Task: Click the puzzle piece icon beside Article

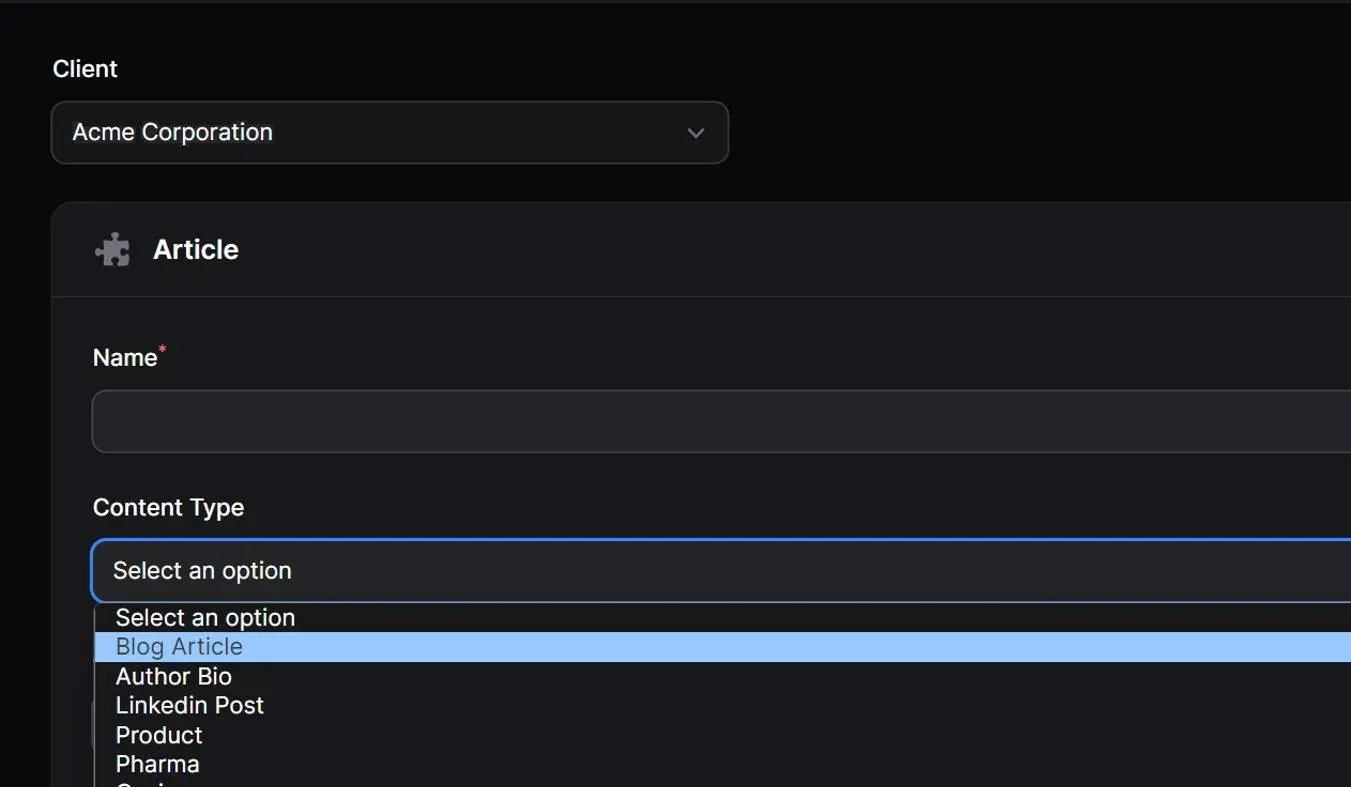Action: 112,250
